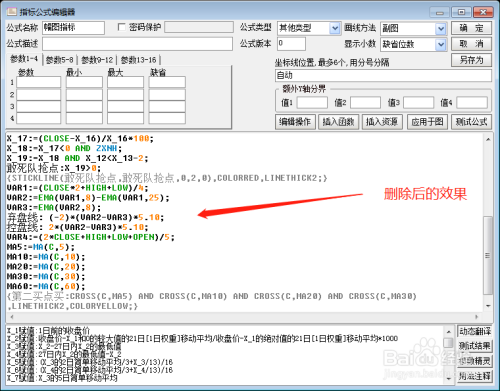The width and height of the screenshot is (500, 391).
Task: Click the row 1 参数 name field
Action: point(39,82)
